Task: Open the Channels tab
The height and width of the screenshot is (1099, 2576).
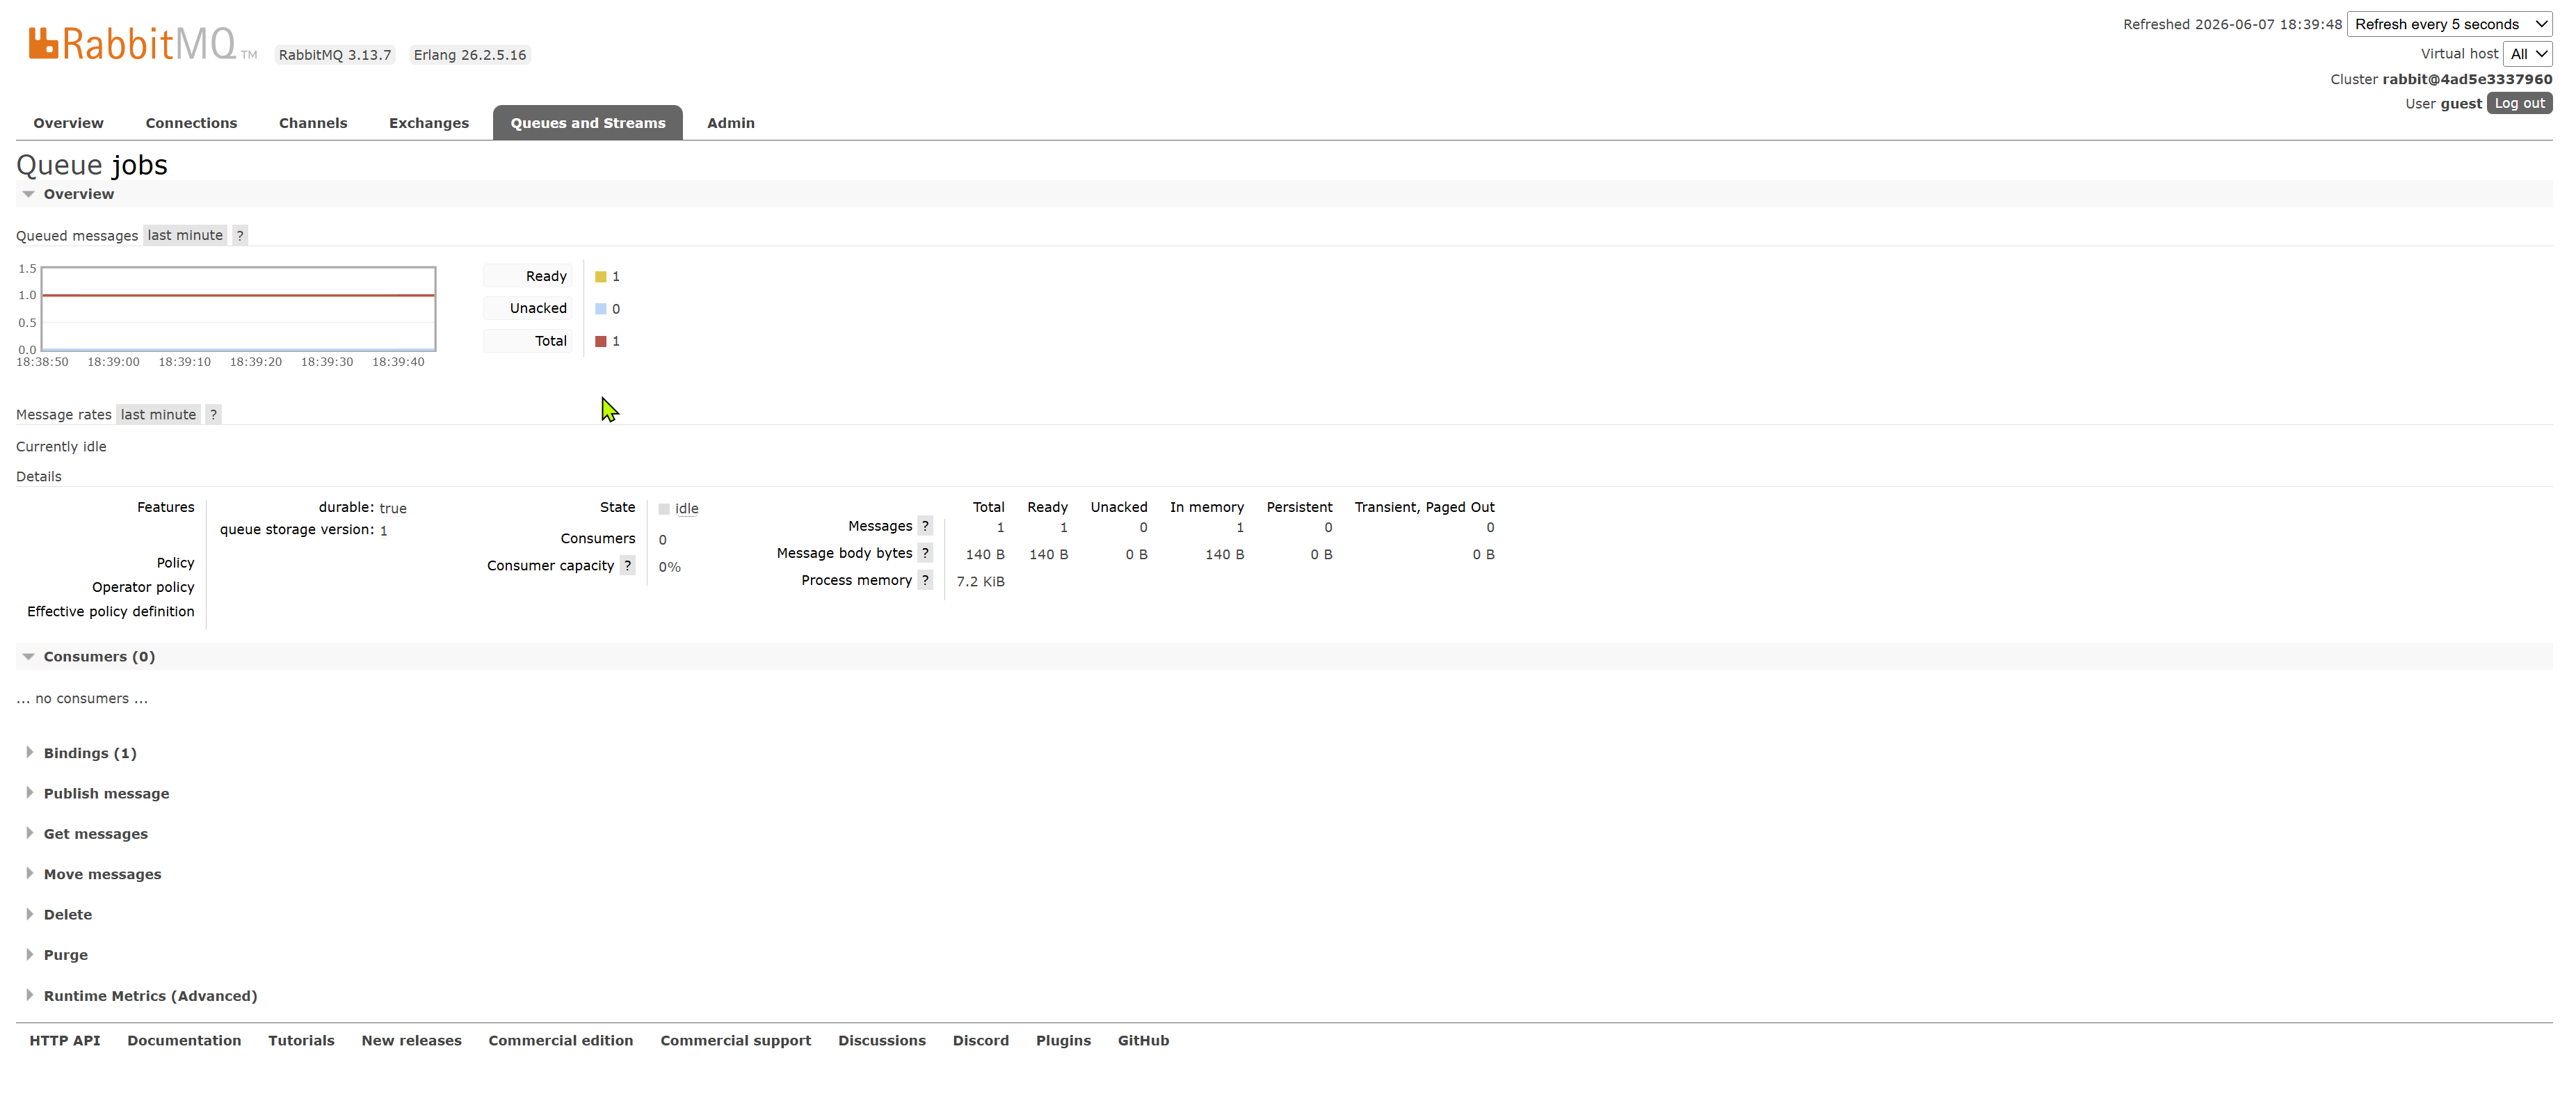Action: tap(313, 123)
